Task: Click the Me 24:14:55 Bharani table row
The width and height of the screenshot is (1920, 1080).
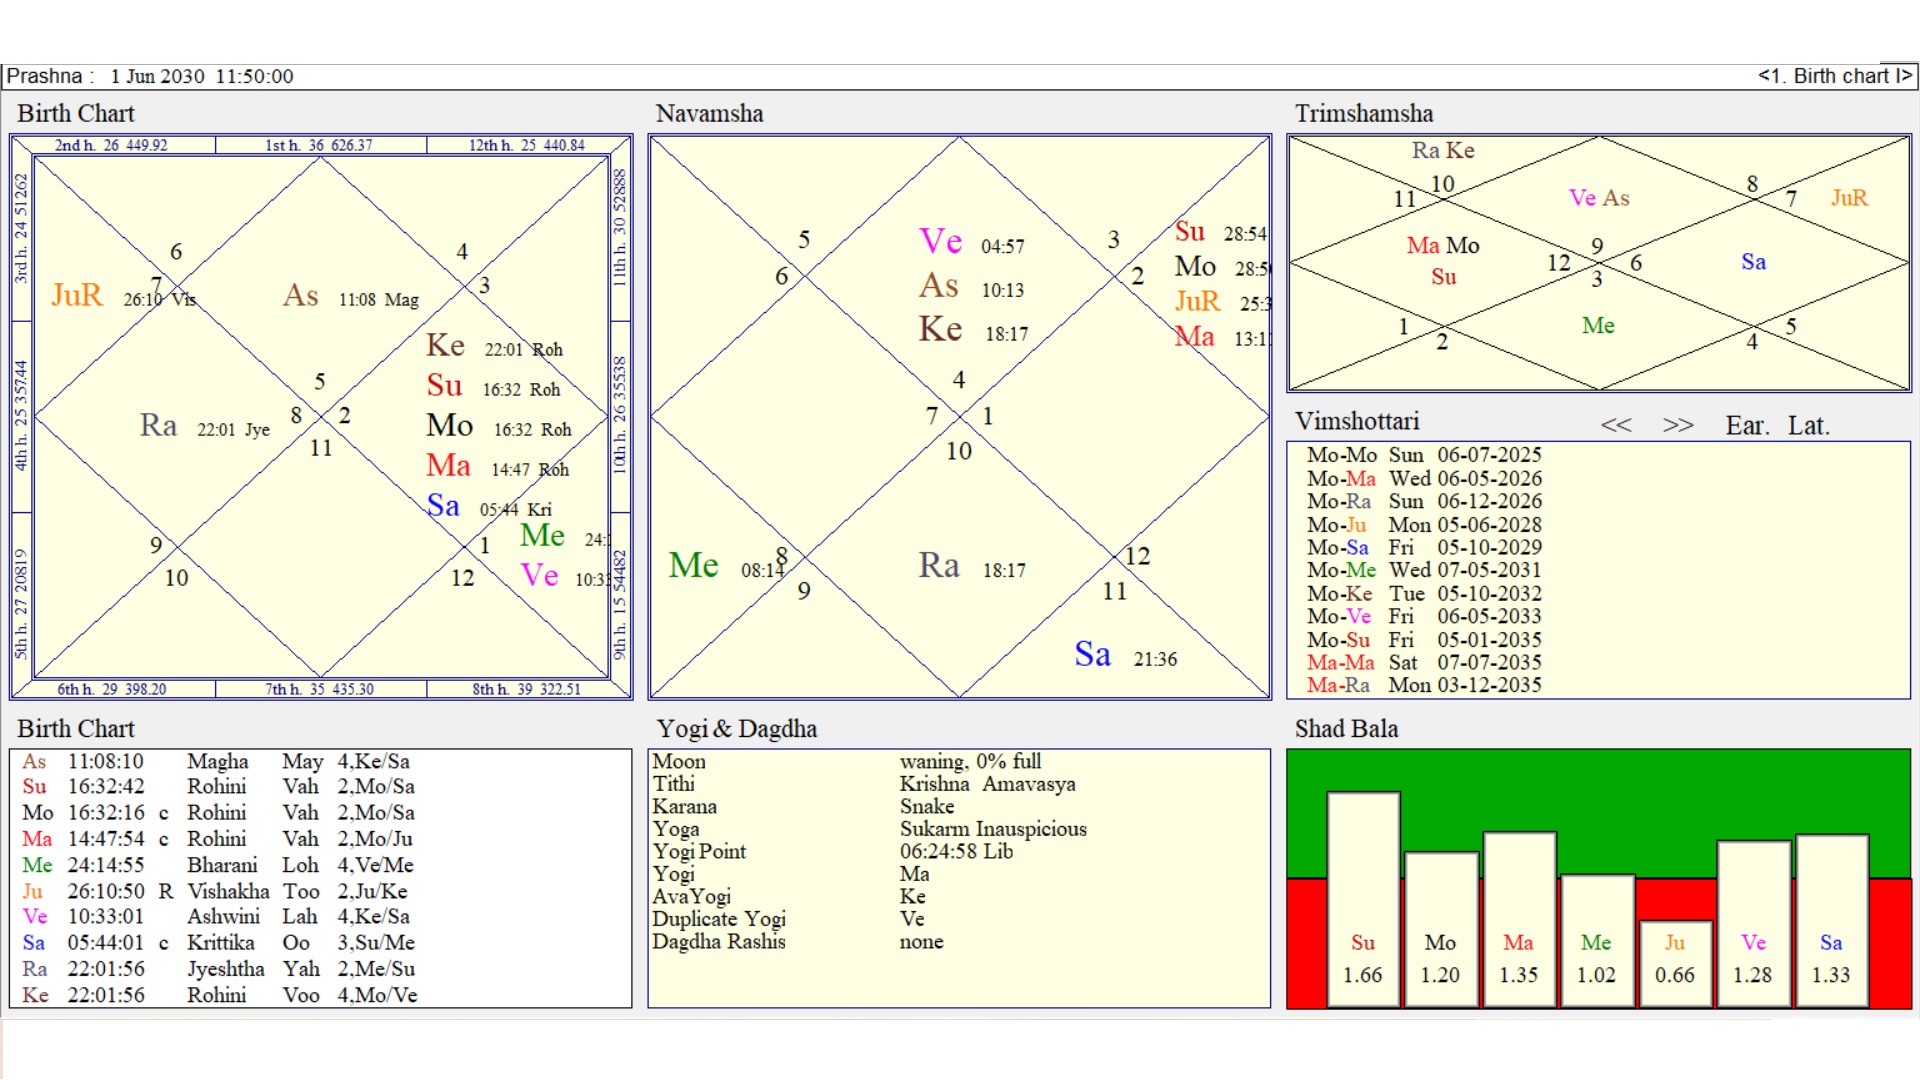Action: click(x=217, y=865)
